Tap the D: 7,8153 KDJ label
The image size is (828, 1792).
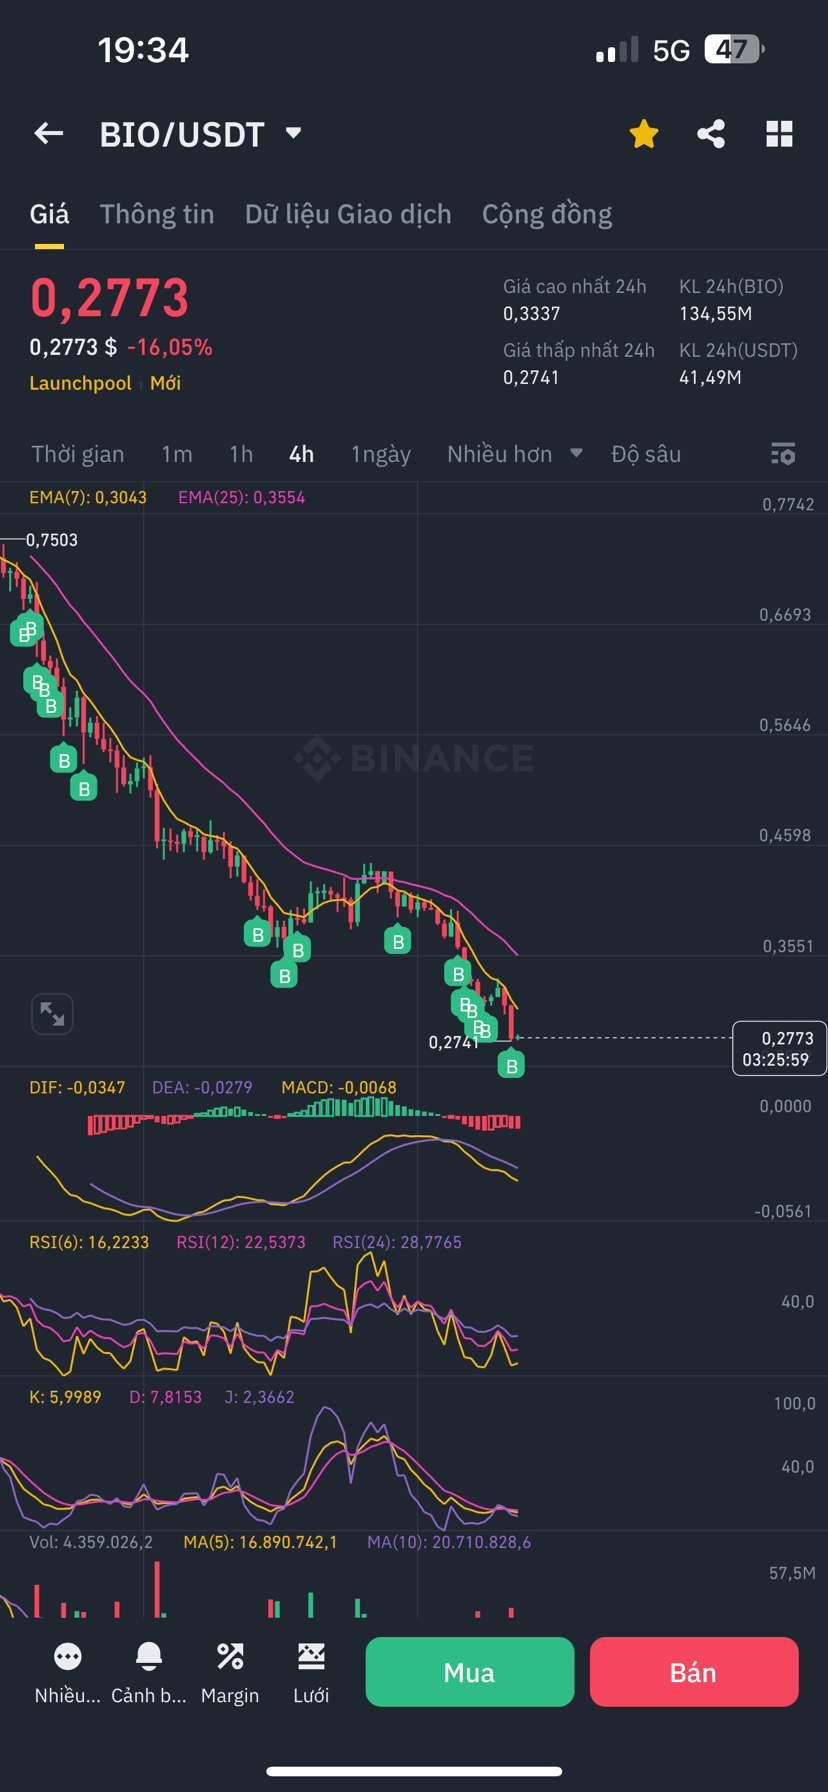coord(166,1397)
